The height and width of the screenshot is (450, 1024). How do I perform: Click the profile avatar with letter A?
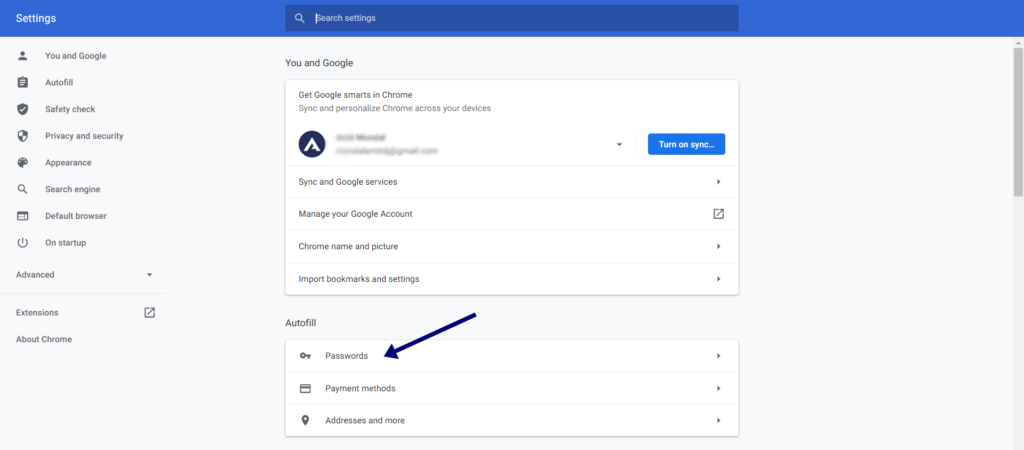coord(312,144)
